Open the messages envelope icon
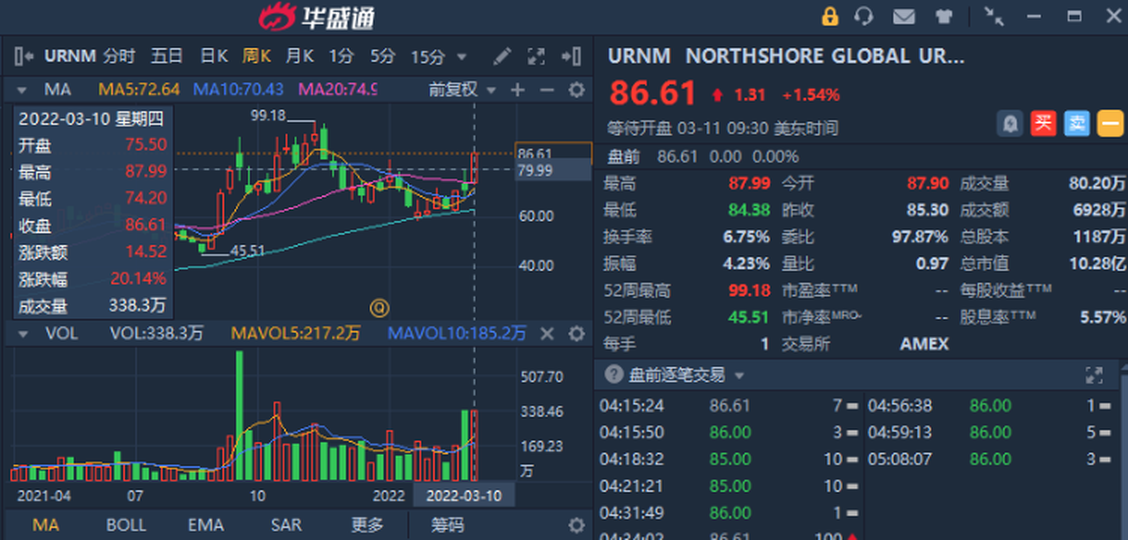 [904, 16]
